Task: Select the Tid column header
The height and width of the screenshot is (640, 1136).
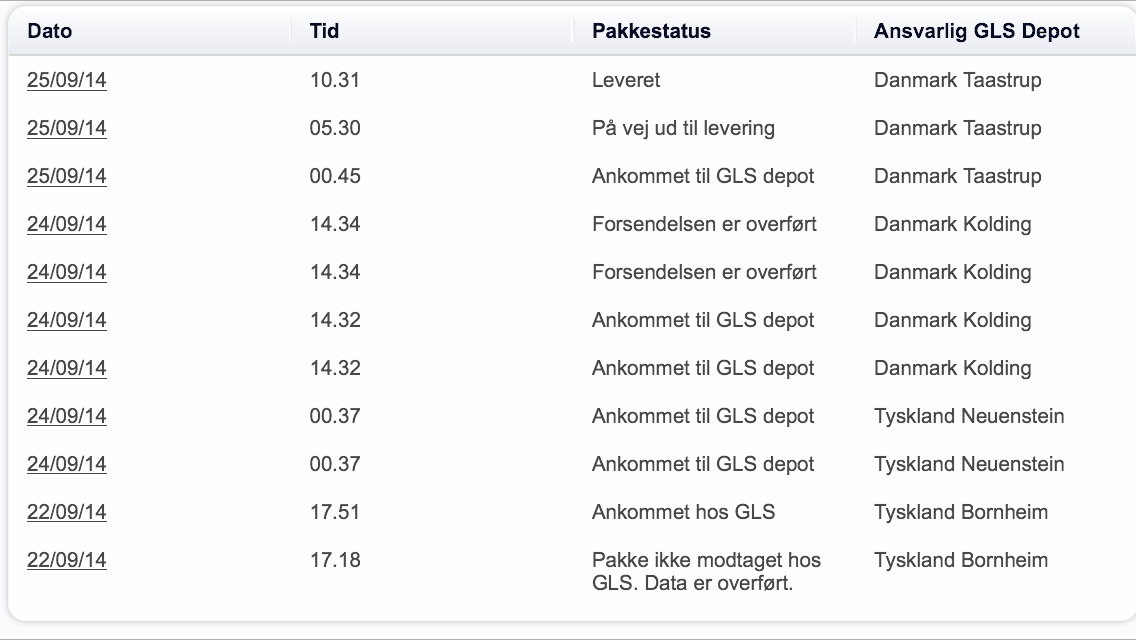Action: [x=325, y=31]
